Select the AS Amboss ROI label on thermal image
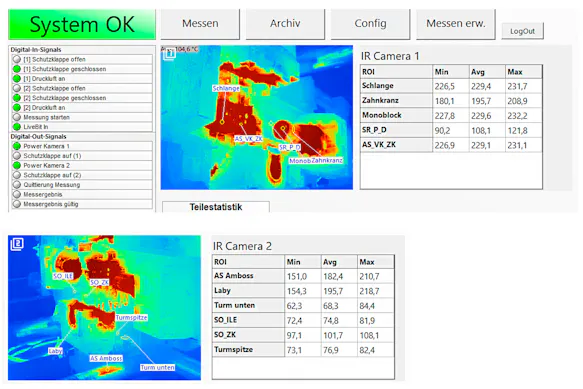This screenshot has height=389, width=583. click(106, 359)
